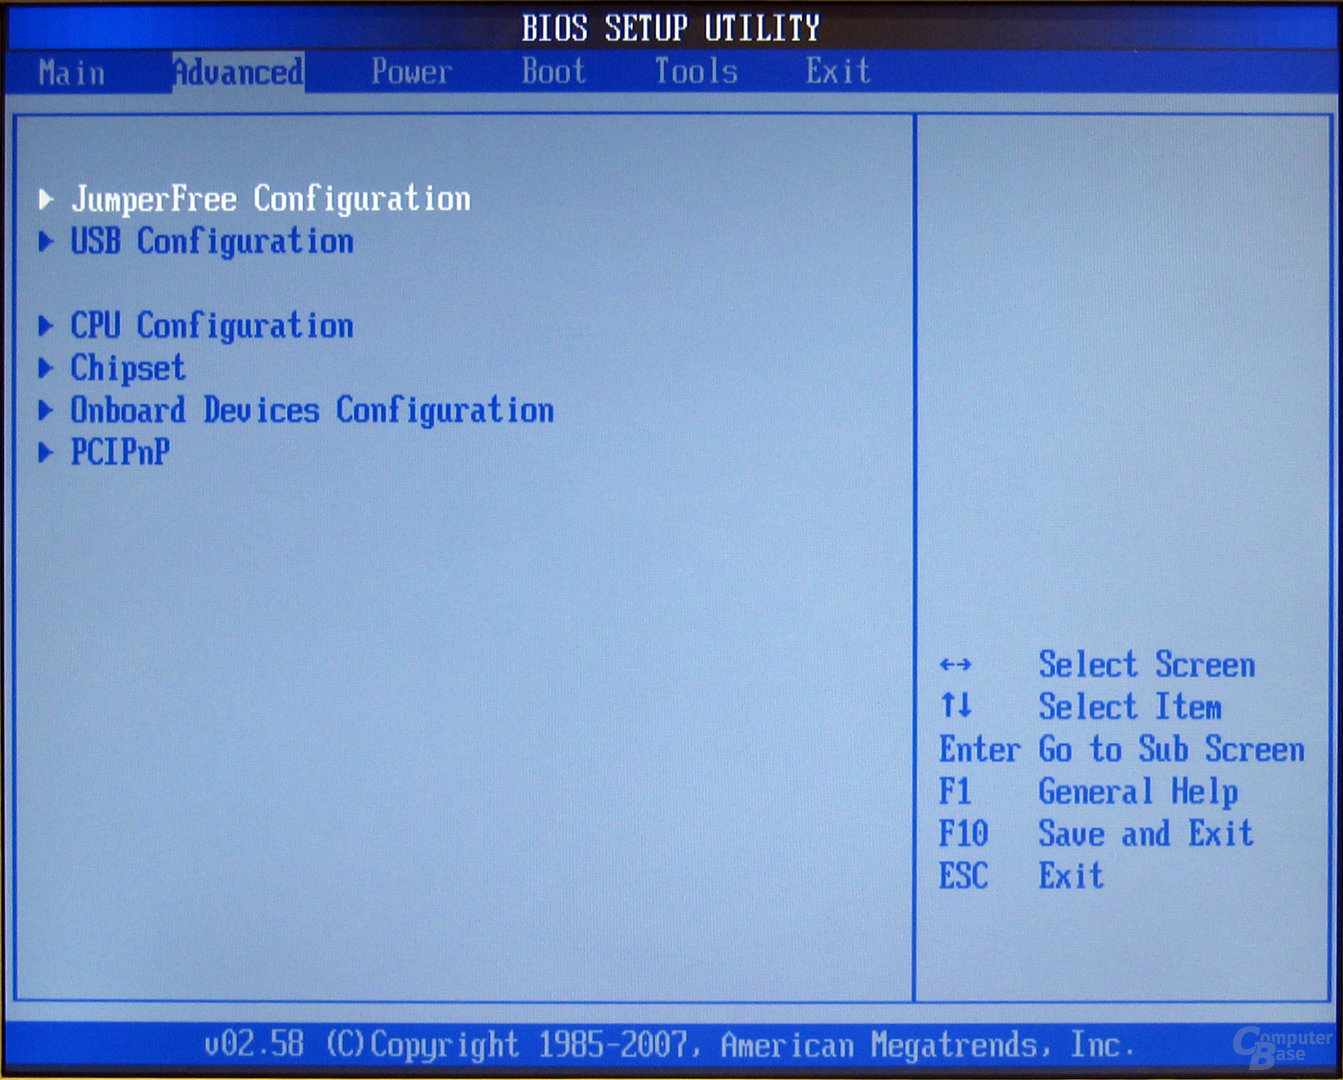The width and height of the screenshot is (1343, 1080).
Task: Click the ESC key label
Action: tap(963, 876)
